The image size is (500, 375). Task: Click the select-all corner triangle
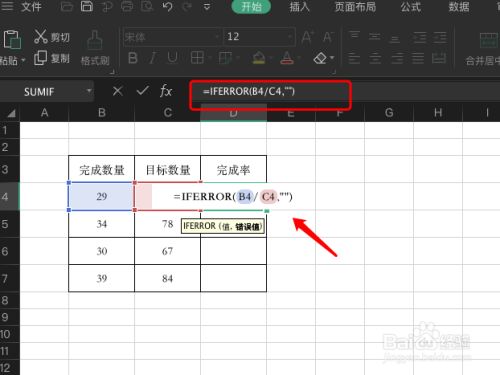[11, 114]
